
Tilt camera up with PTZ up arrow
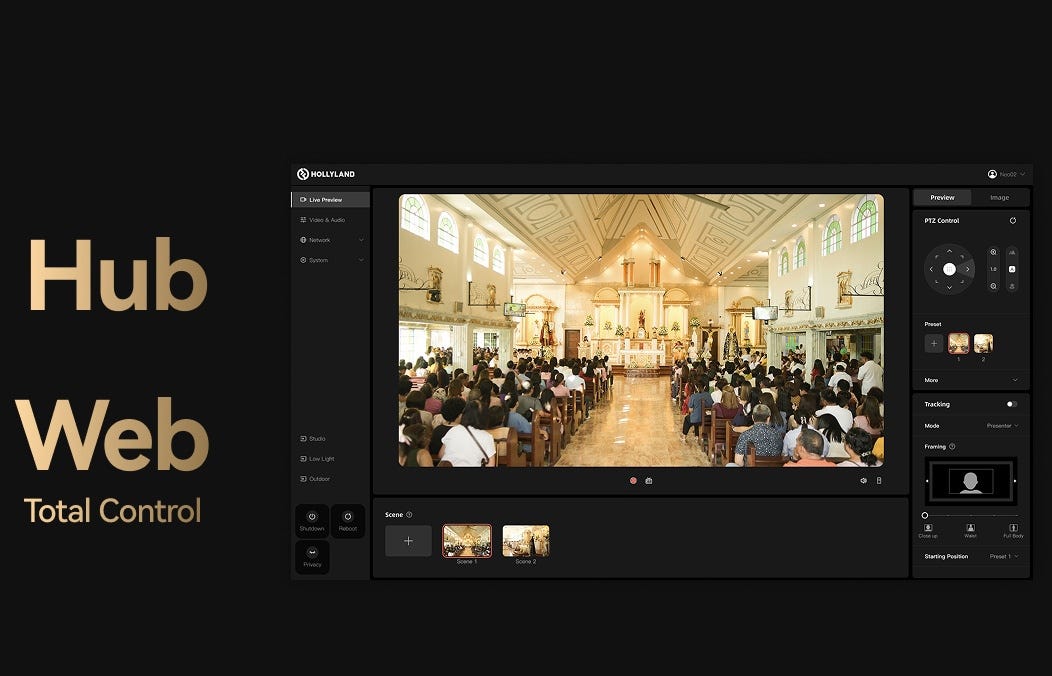[949, 251]
